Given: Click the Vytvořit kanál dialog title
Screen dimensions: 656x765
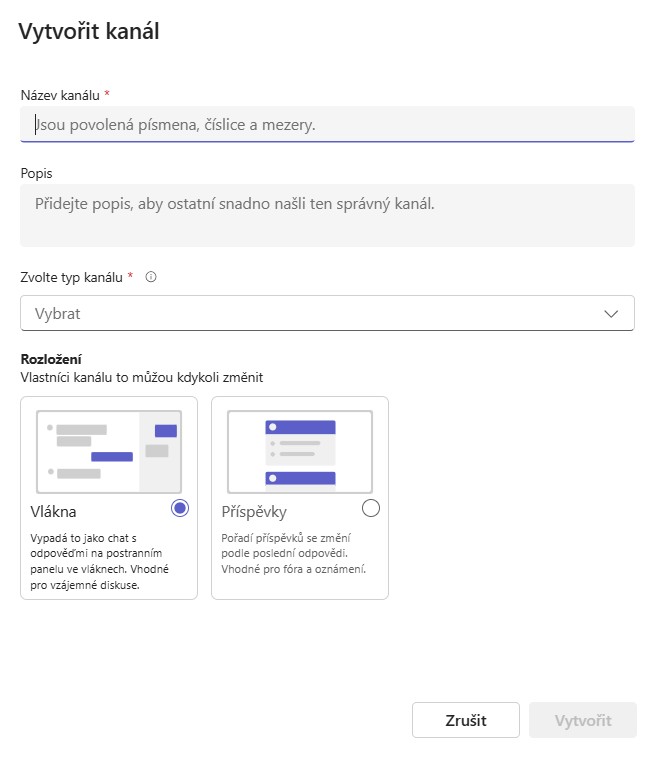Looking at the screenshot, I should (89, 32).
